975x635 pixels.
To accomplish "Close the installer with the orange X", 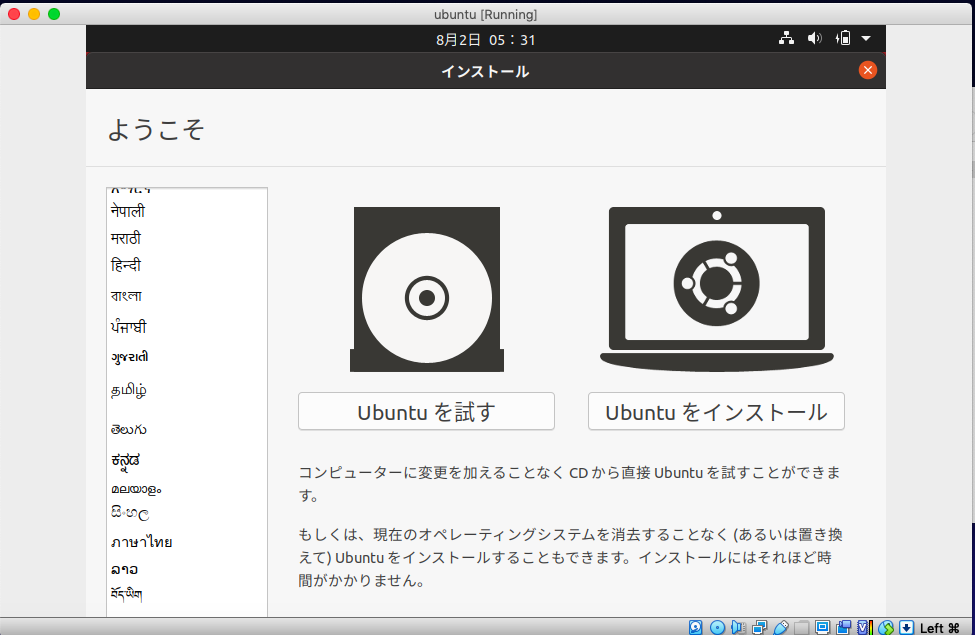I will [x=867, y=70].
